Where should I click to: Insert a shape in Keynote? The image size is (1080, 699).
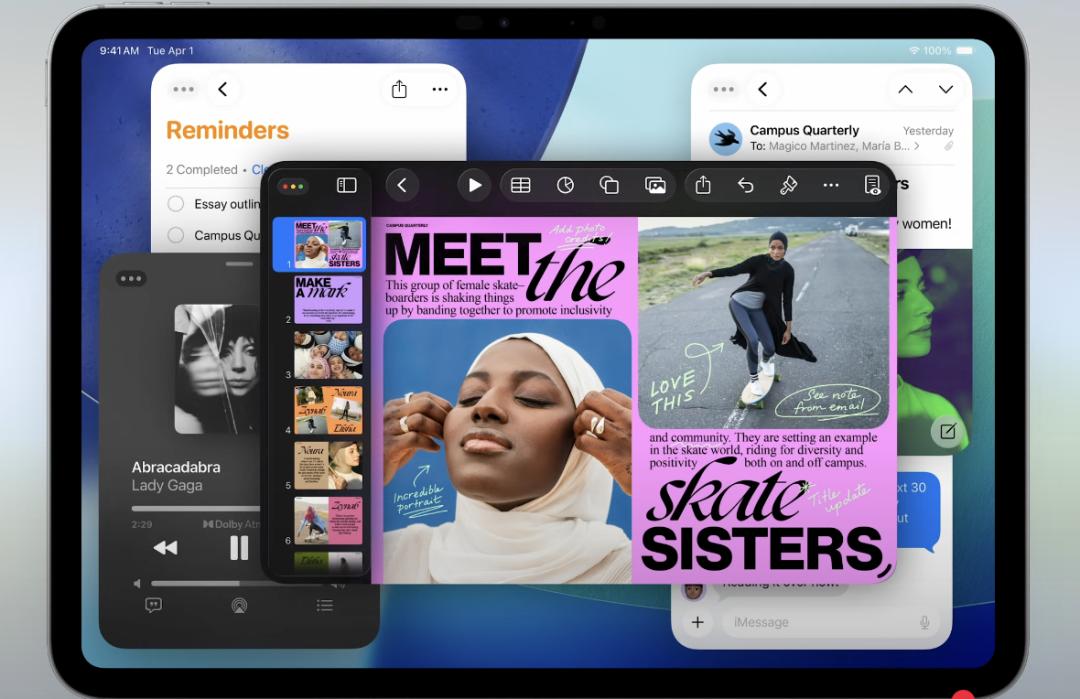tap(610, 185)
